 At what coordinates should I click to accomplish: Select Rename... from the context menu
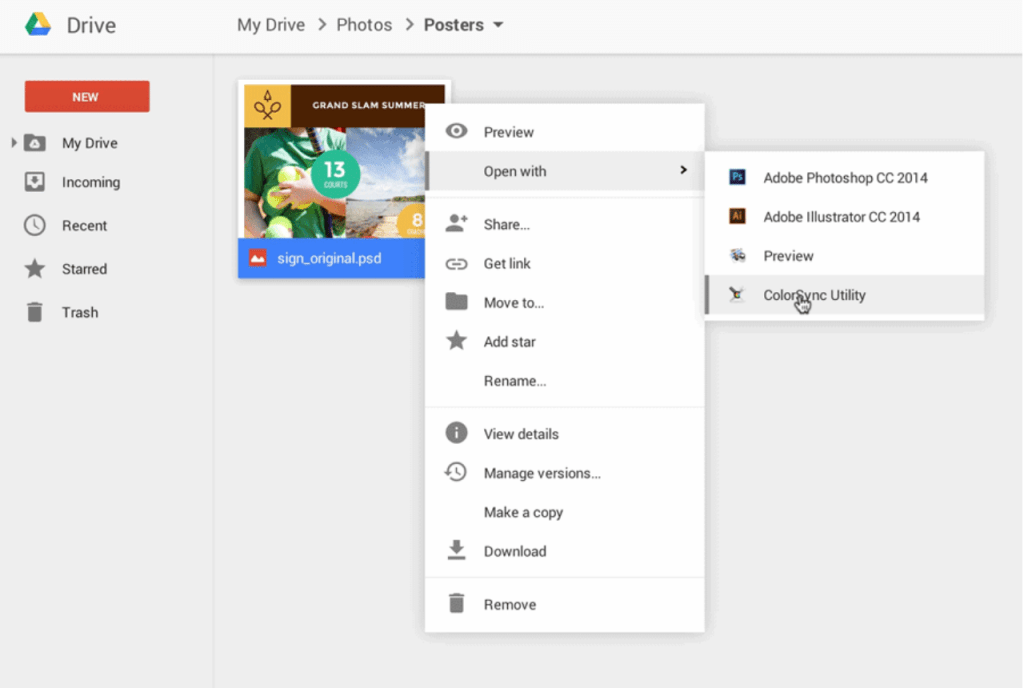click(514, 381)
